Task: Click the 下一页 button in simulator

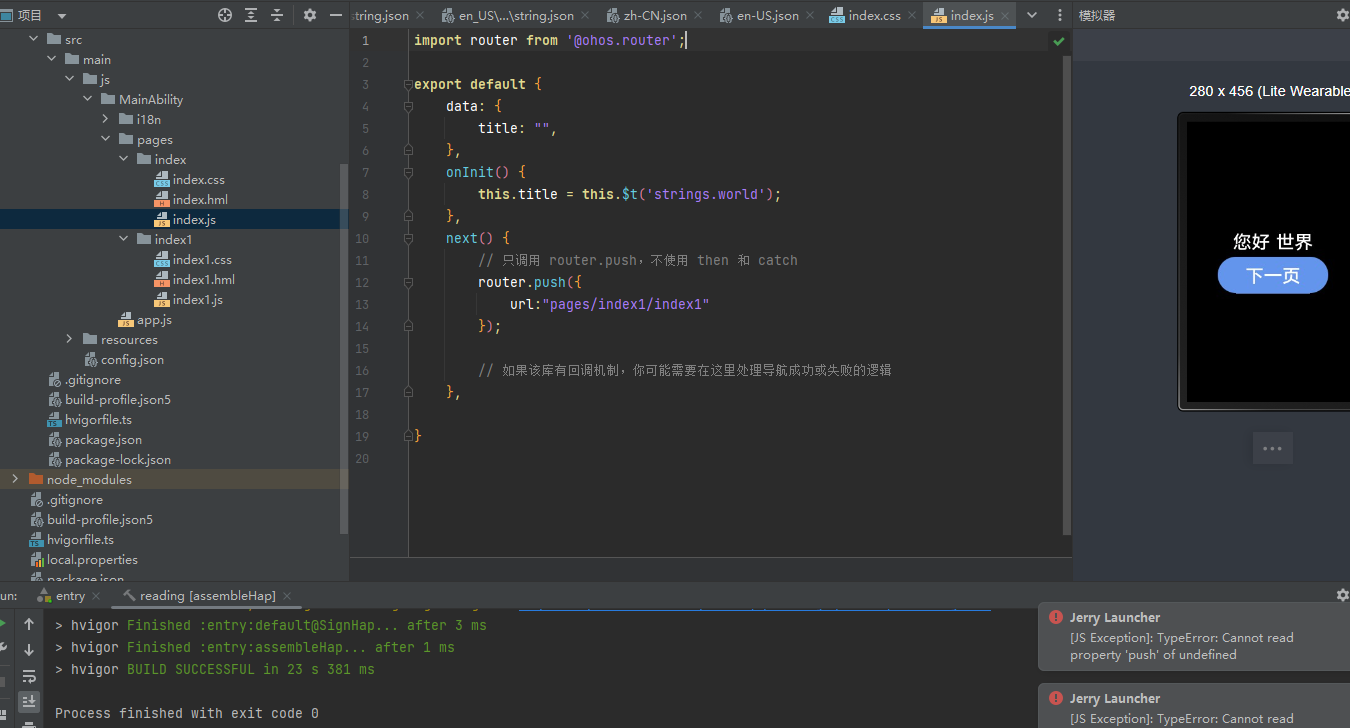Action: click(x=1272, y=275)
